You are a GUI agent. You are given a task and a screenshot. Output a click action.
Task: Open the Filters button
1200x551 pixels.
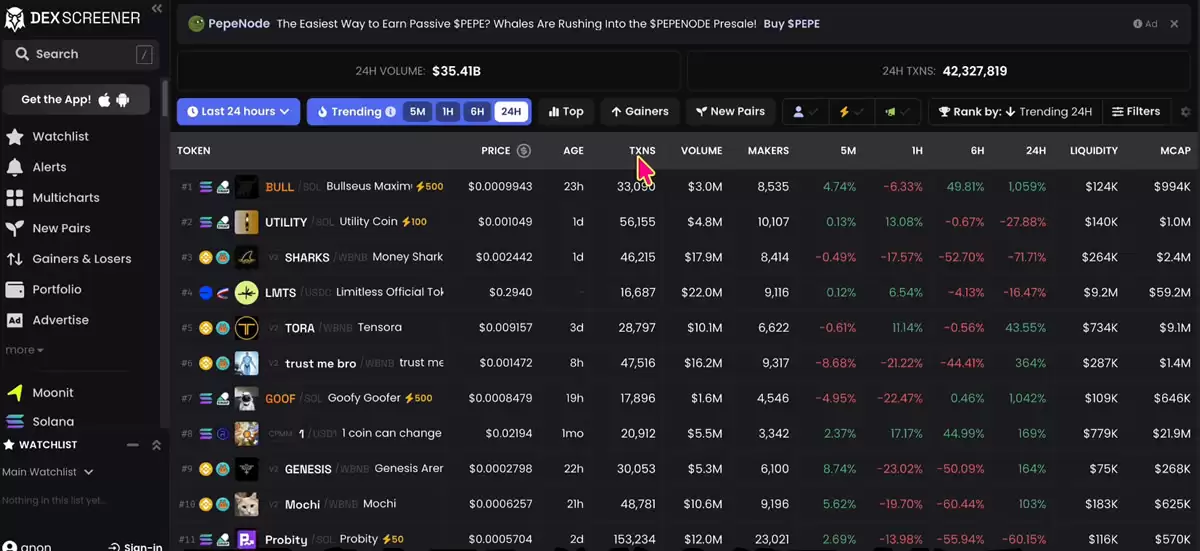(1137, 112)
